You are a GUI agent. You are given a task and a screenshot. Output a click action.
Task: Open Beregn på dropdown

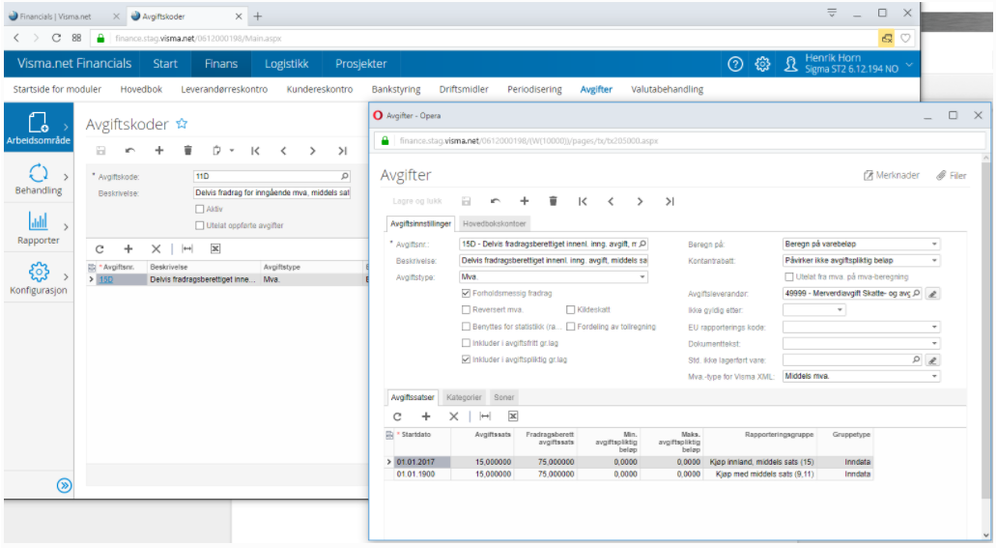(x=934, y=244)
